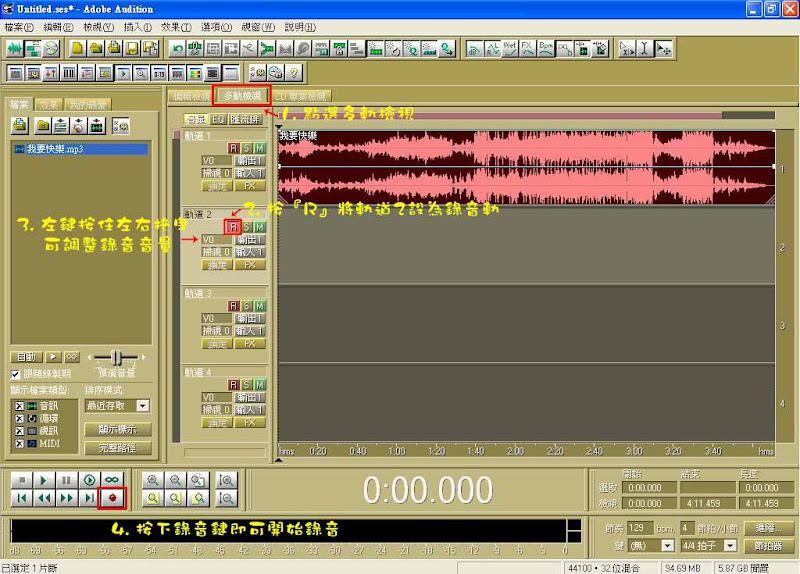The image size is (800, 574).
Task: Click the fast forward transport button
Action: 66,497
